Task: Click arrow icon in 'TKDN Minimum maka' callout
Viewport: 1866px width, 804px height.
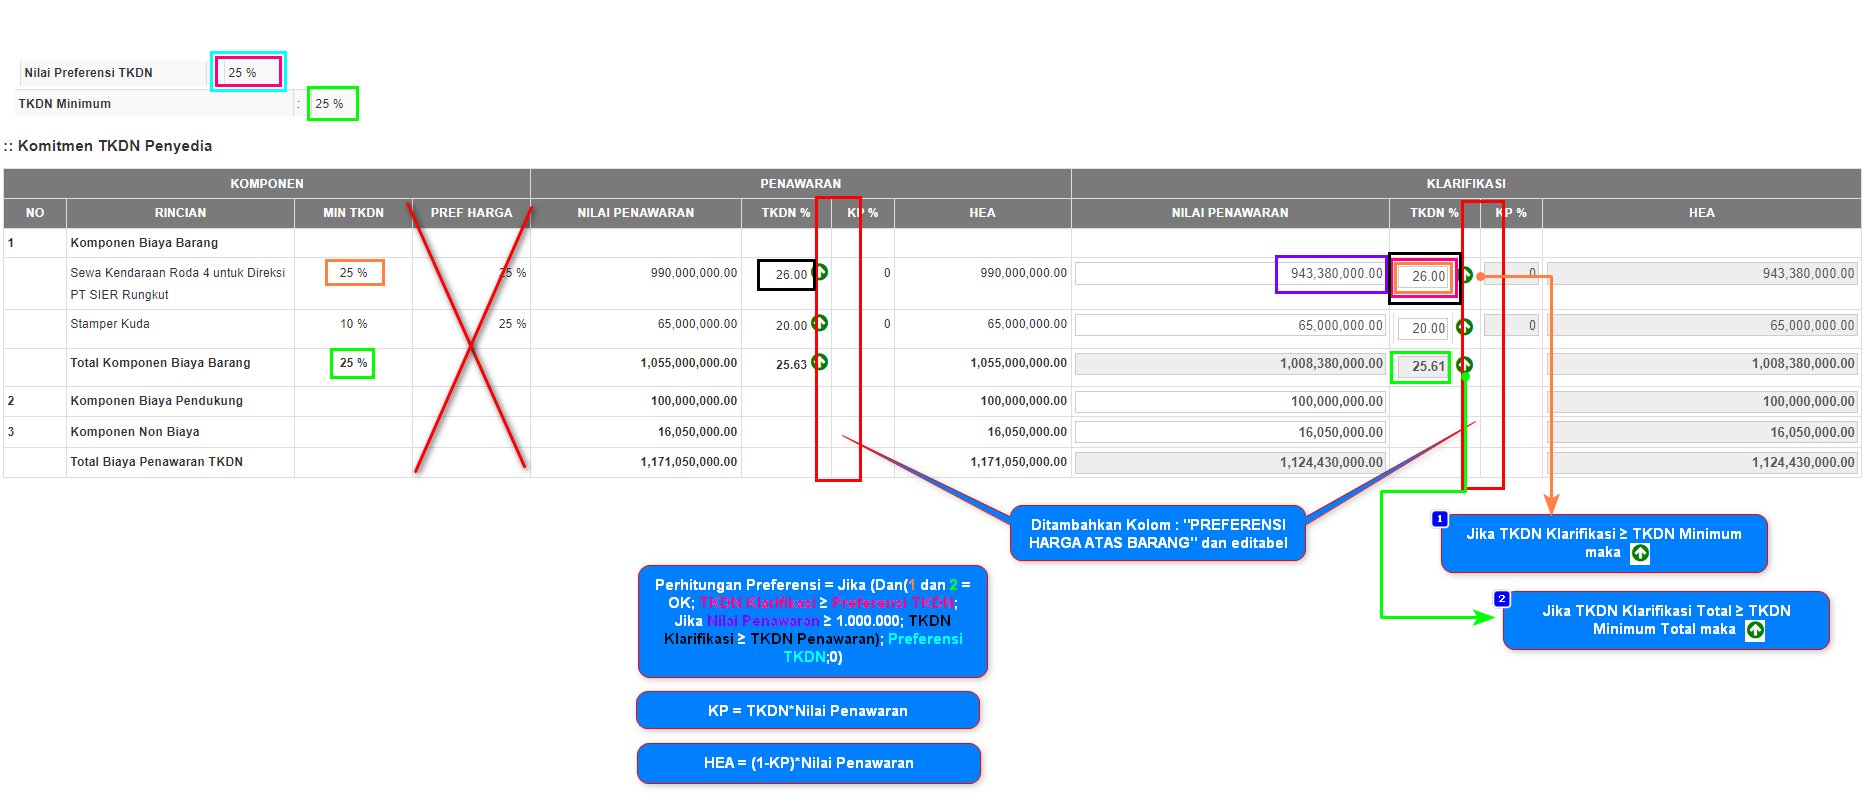Action: [1640, 553]
